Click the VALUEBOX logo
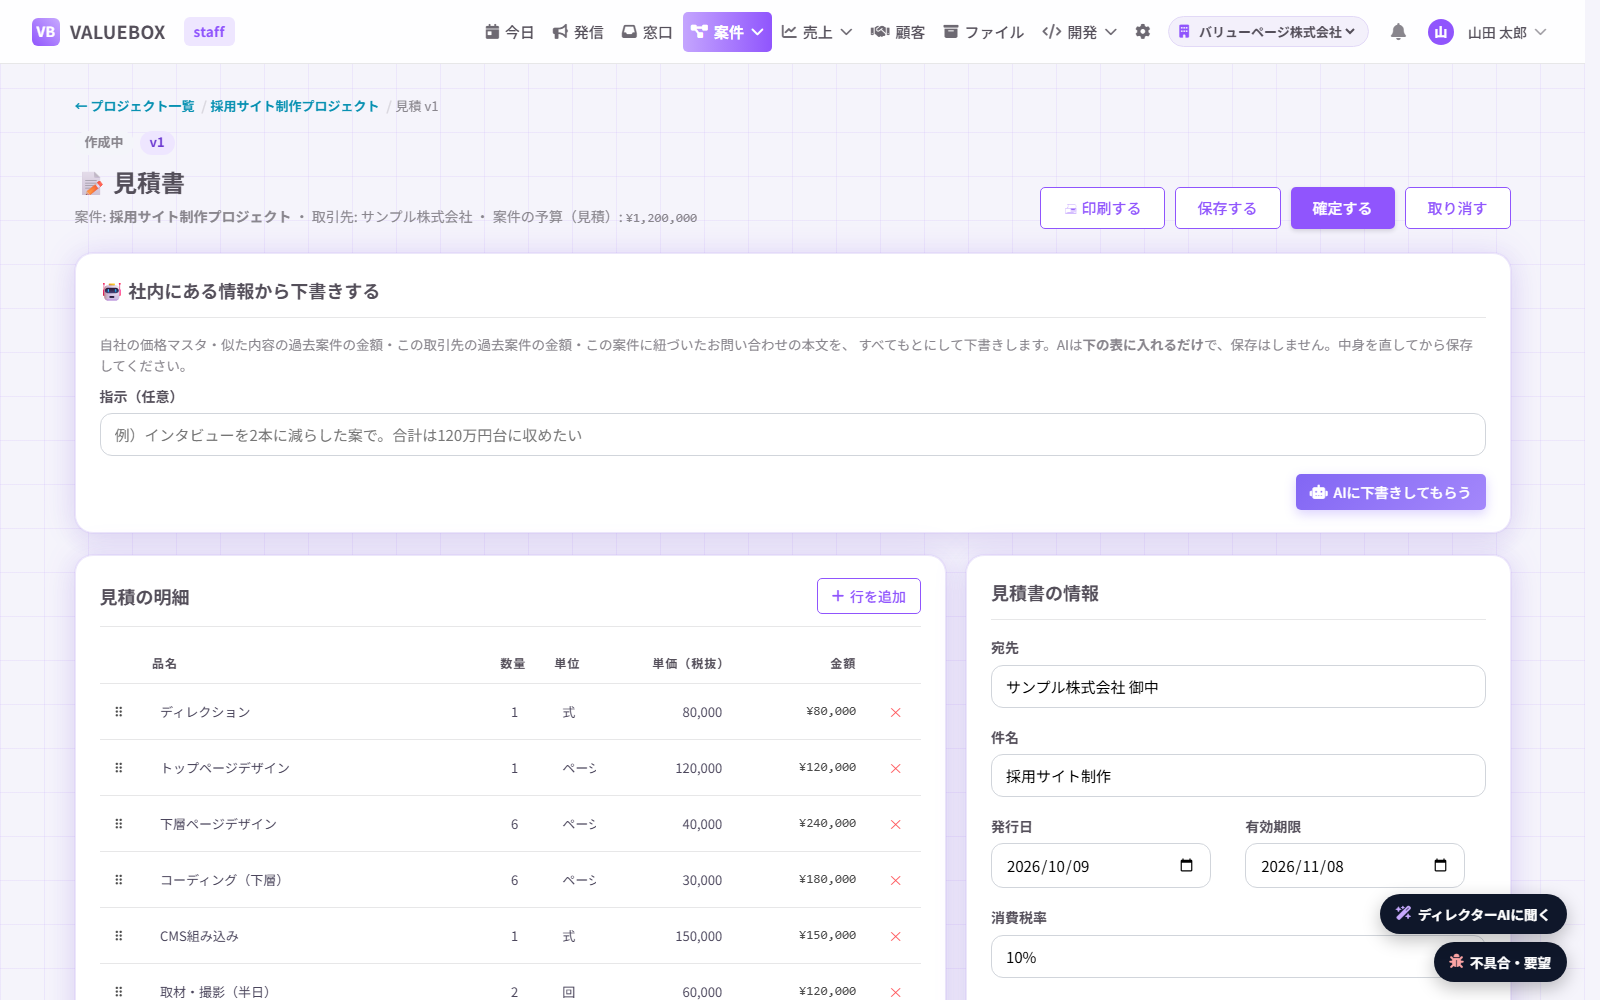Image resolution: width=1600 pixels, height=1000 pixels. click(99, 32)
